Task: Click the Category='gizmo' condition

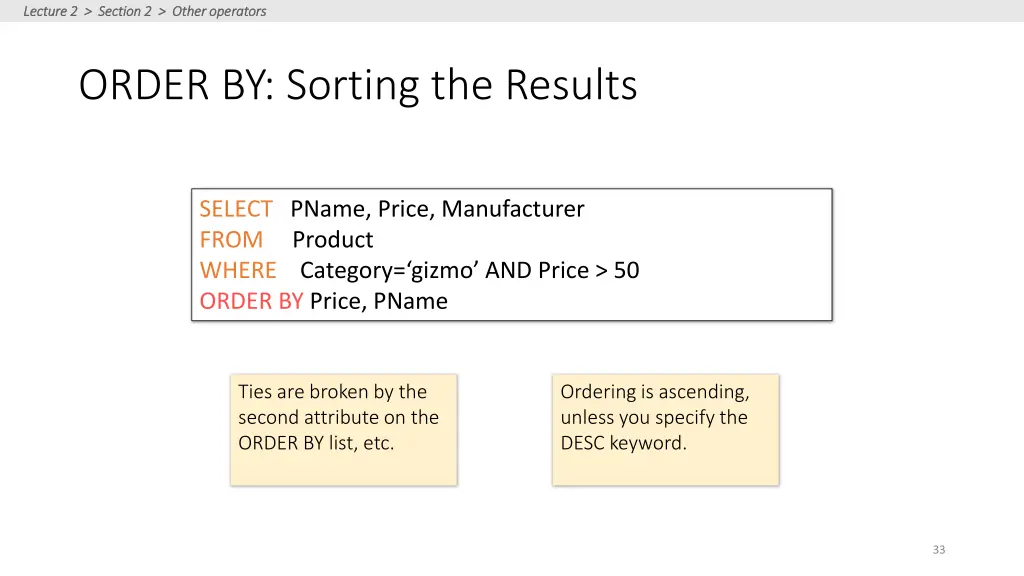Action: click(389, 270)
